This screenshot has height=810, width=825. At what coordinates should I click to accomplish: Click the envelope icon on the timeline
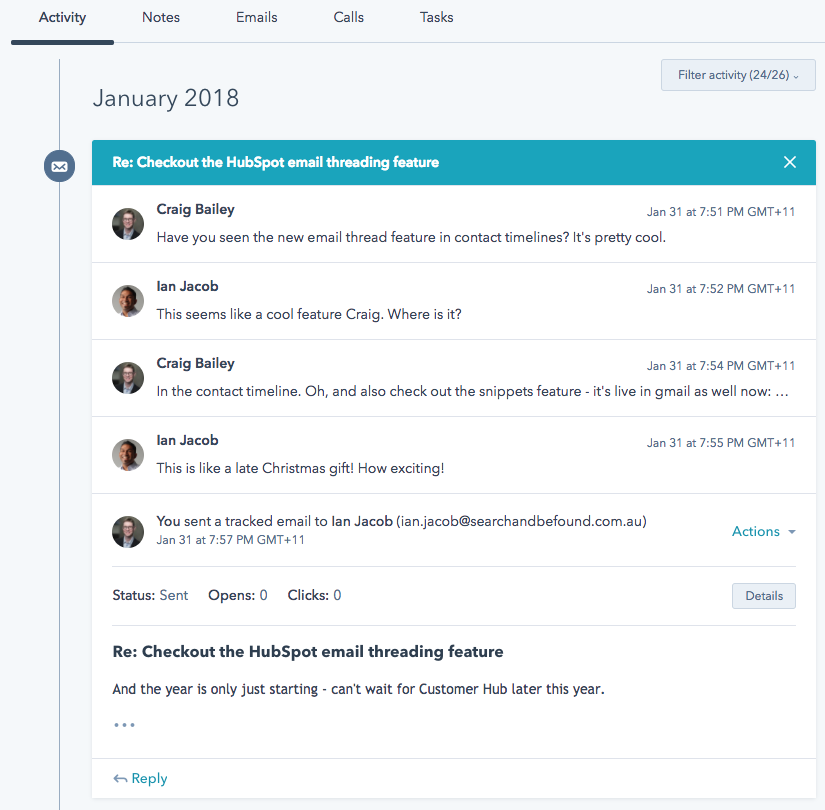pos(59,166)
